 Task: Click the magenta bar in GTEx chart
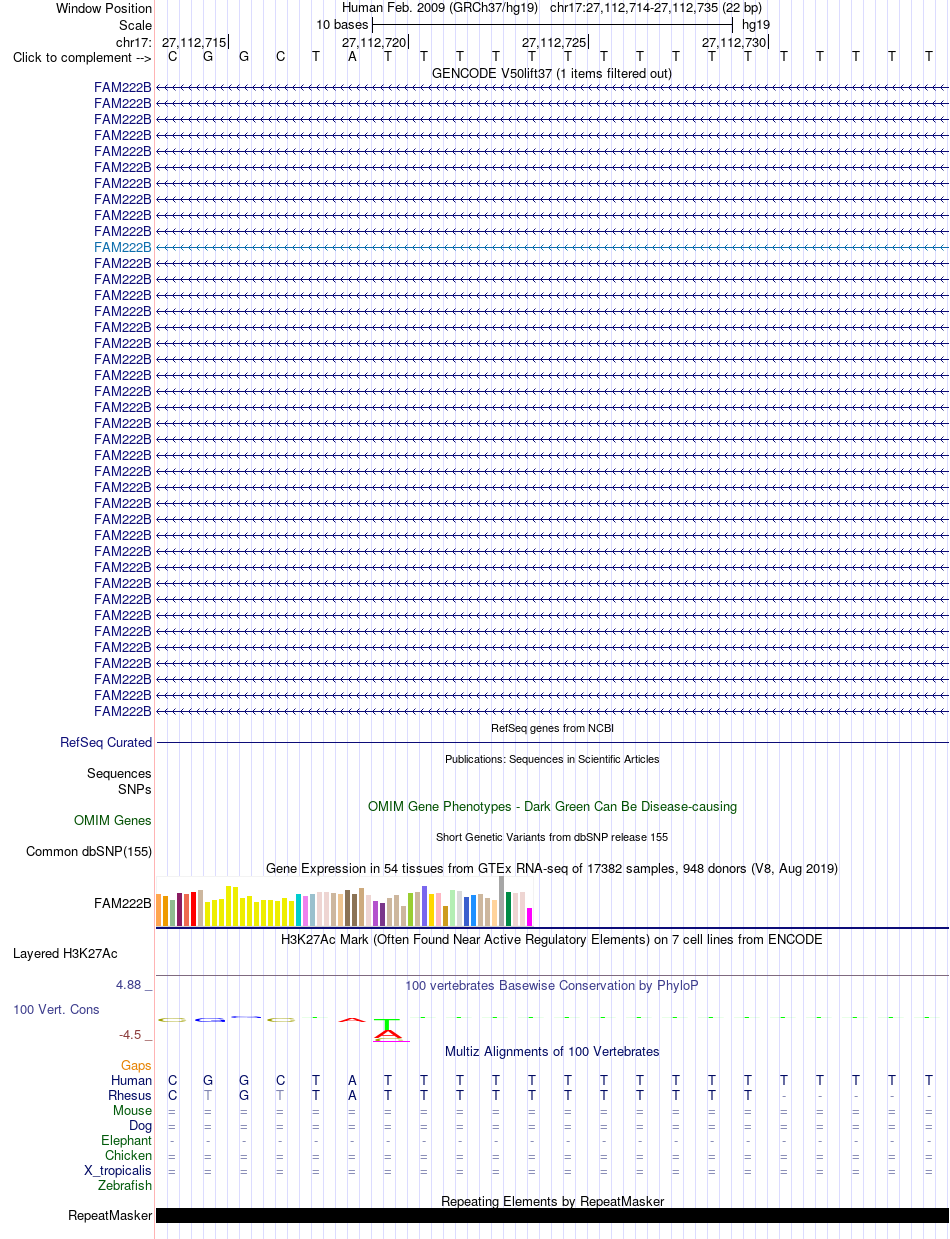[x=530, y=917]
